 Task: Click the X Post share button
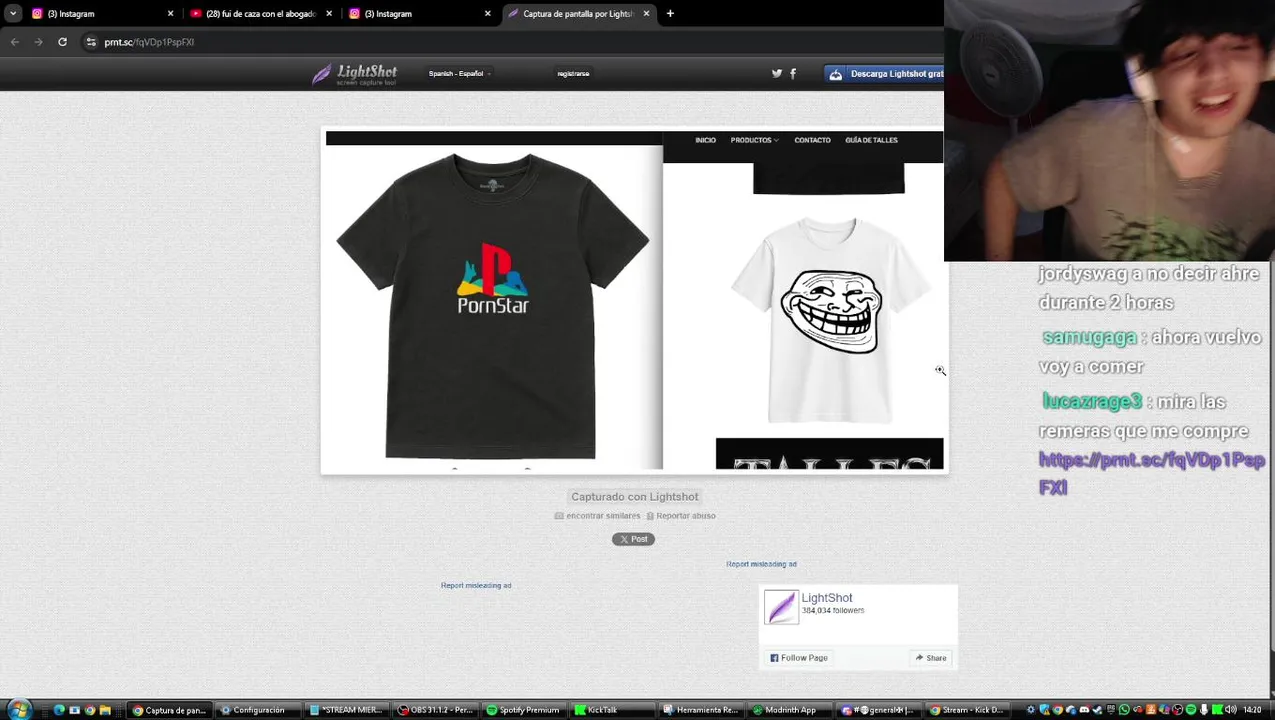coord(633,539)
